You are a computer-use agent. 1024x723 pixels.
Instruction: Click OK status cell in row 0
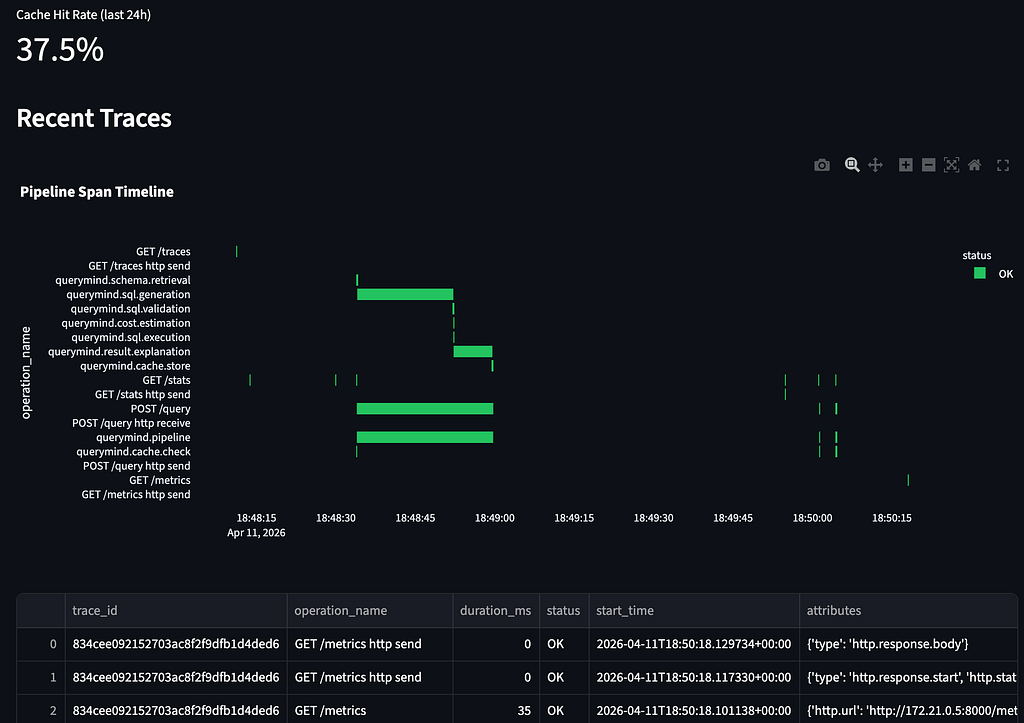(564, 644)
